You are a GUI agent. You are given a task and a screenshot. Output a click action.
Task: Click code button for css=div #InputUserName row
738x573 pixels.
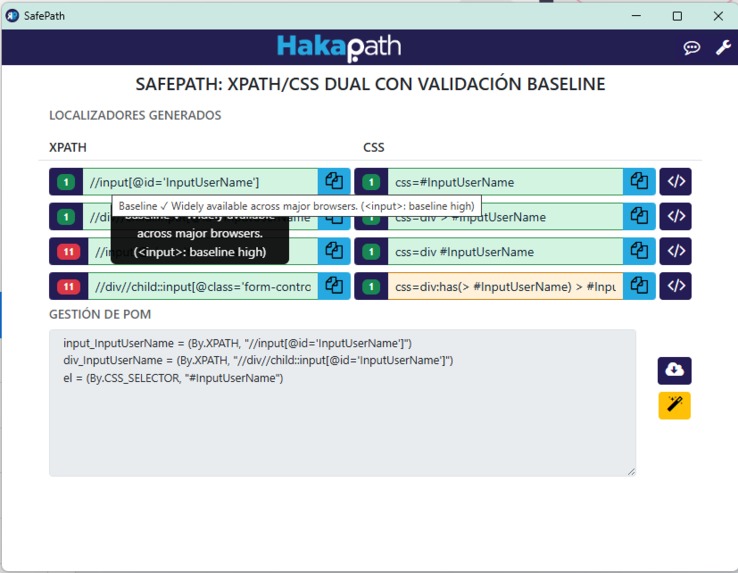point(675,251)
